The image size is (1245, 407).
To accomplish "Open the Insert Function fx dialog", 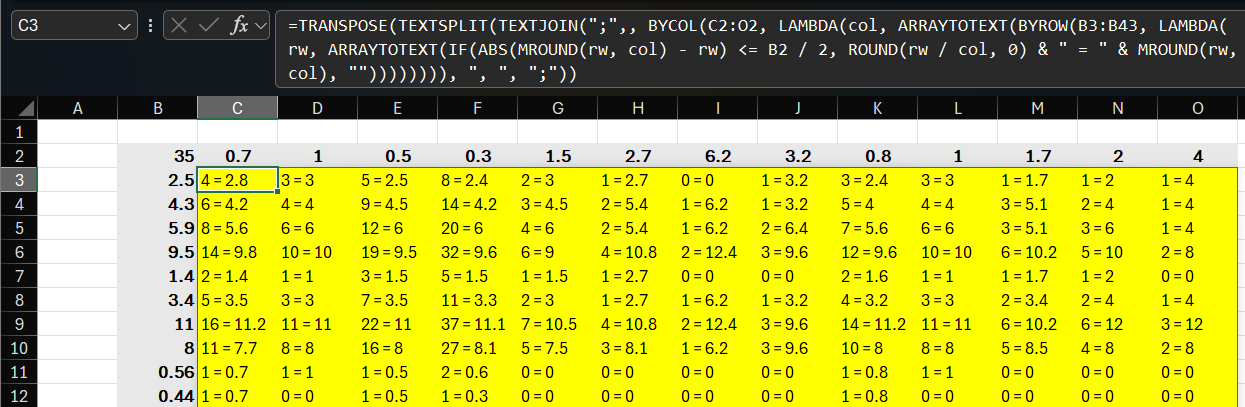I will click(x=239, y=26).
